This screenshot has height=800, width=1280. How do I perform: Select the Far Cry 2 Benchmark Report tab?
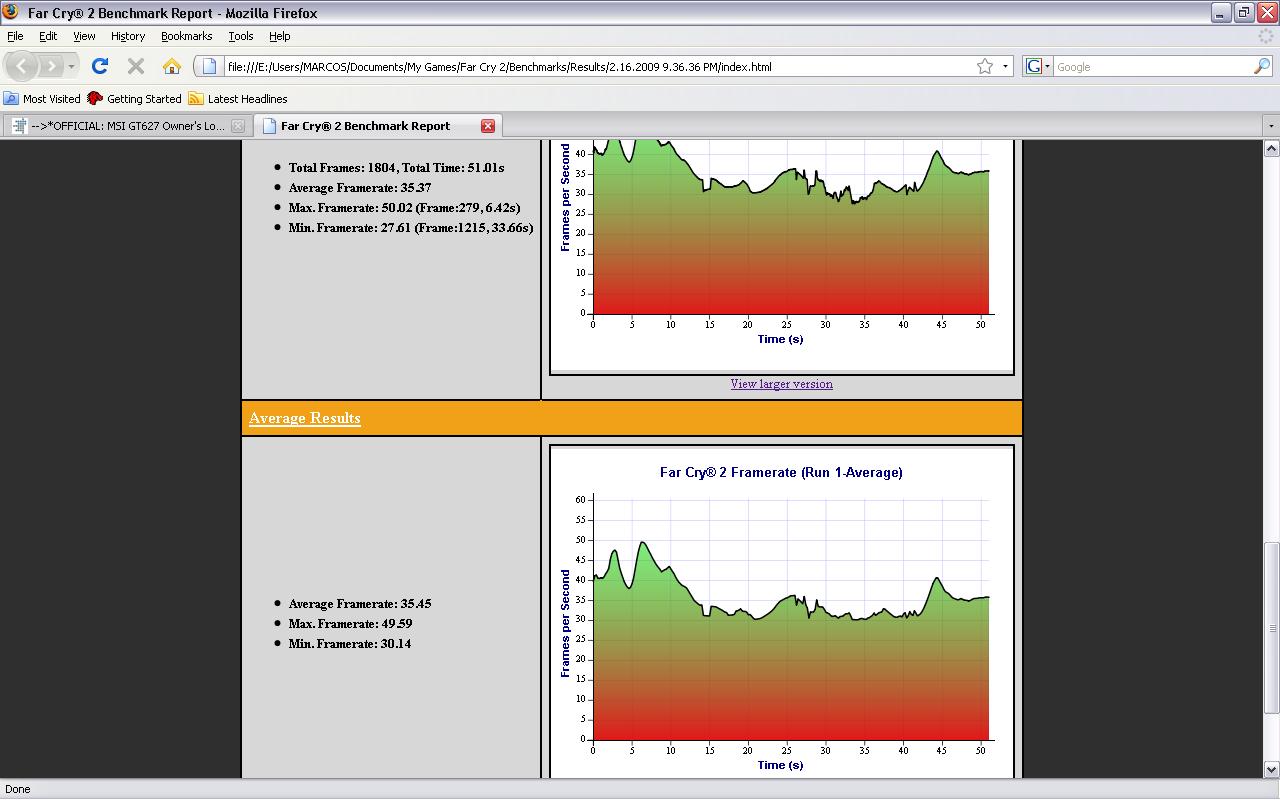click(x=376, y=126)
